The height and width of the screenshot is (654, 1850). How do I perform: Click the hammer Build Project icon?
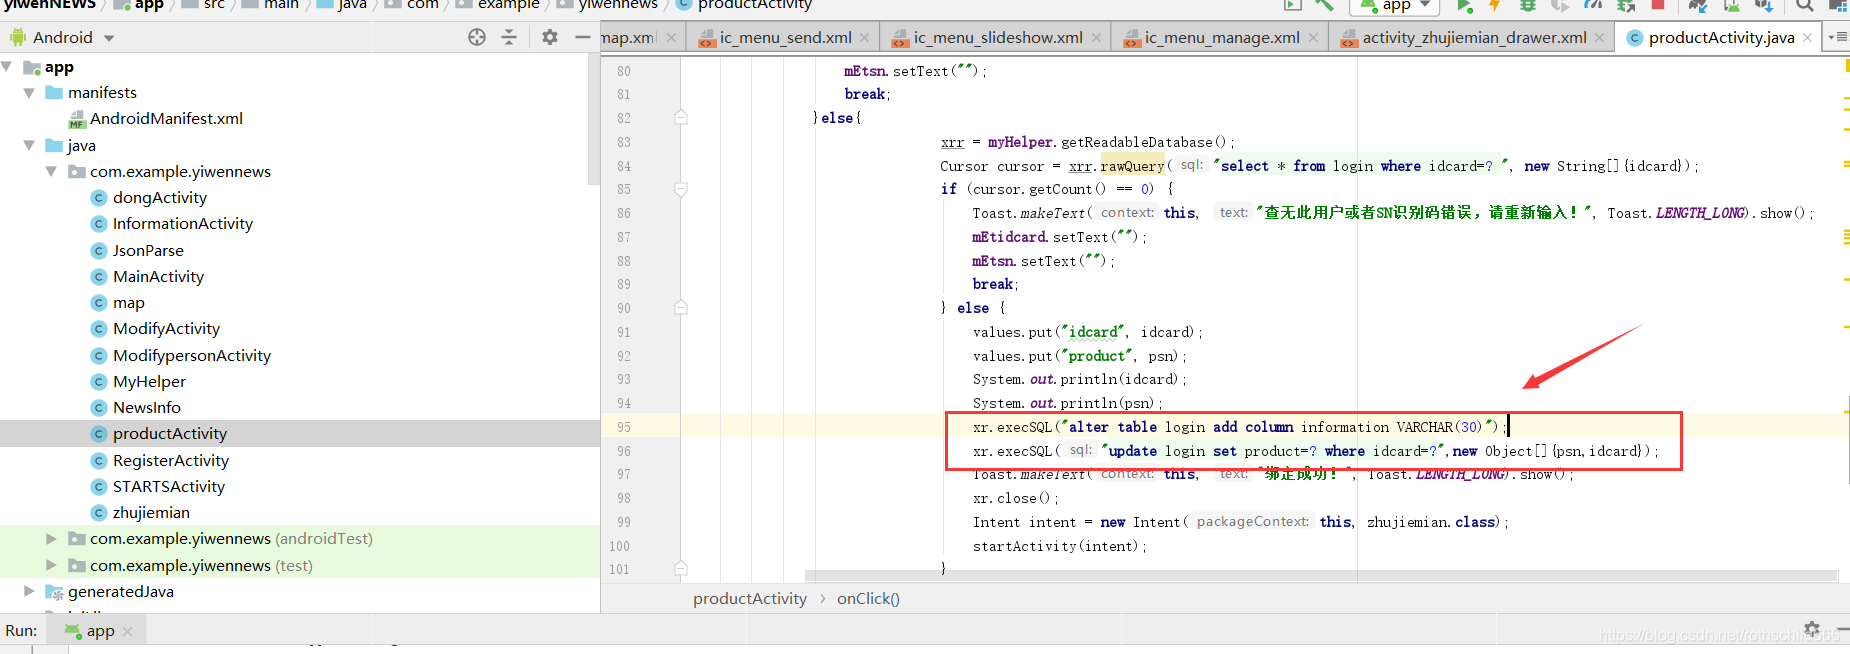coord(1325,5)
